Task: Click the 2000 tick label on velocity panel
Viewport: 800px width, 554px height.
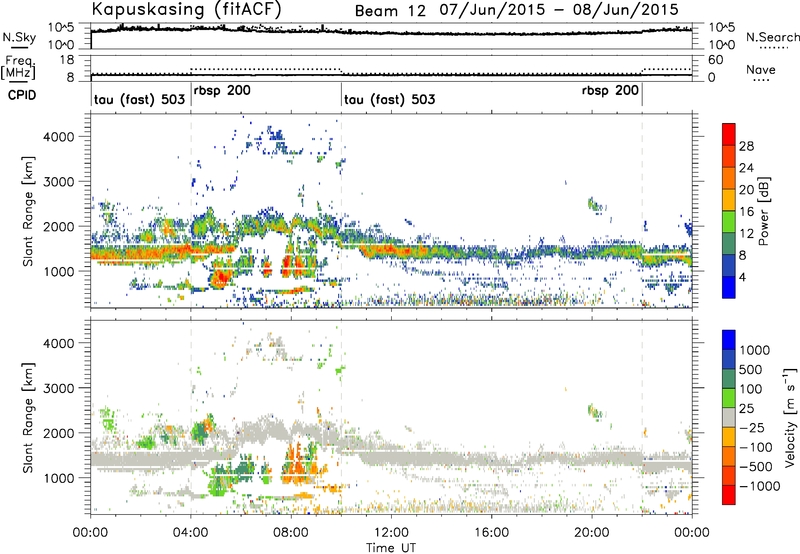Action: (x=58, y=433)
